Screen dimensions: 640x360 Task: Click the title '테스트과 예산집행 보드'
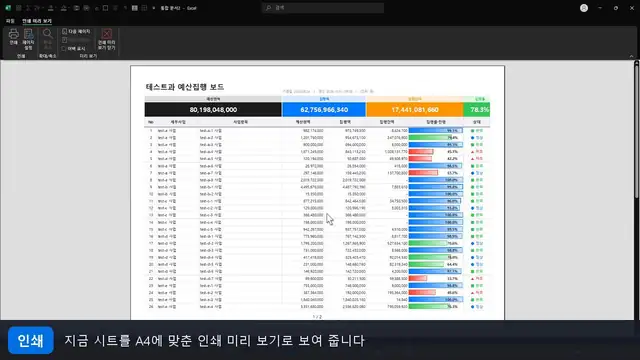click(x=184, y=87)
